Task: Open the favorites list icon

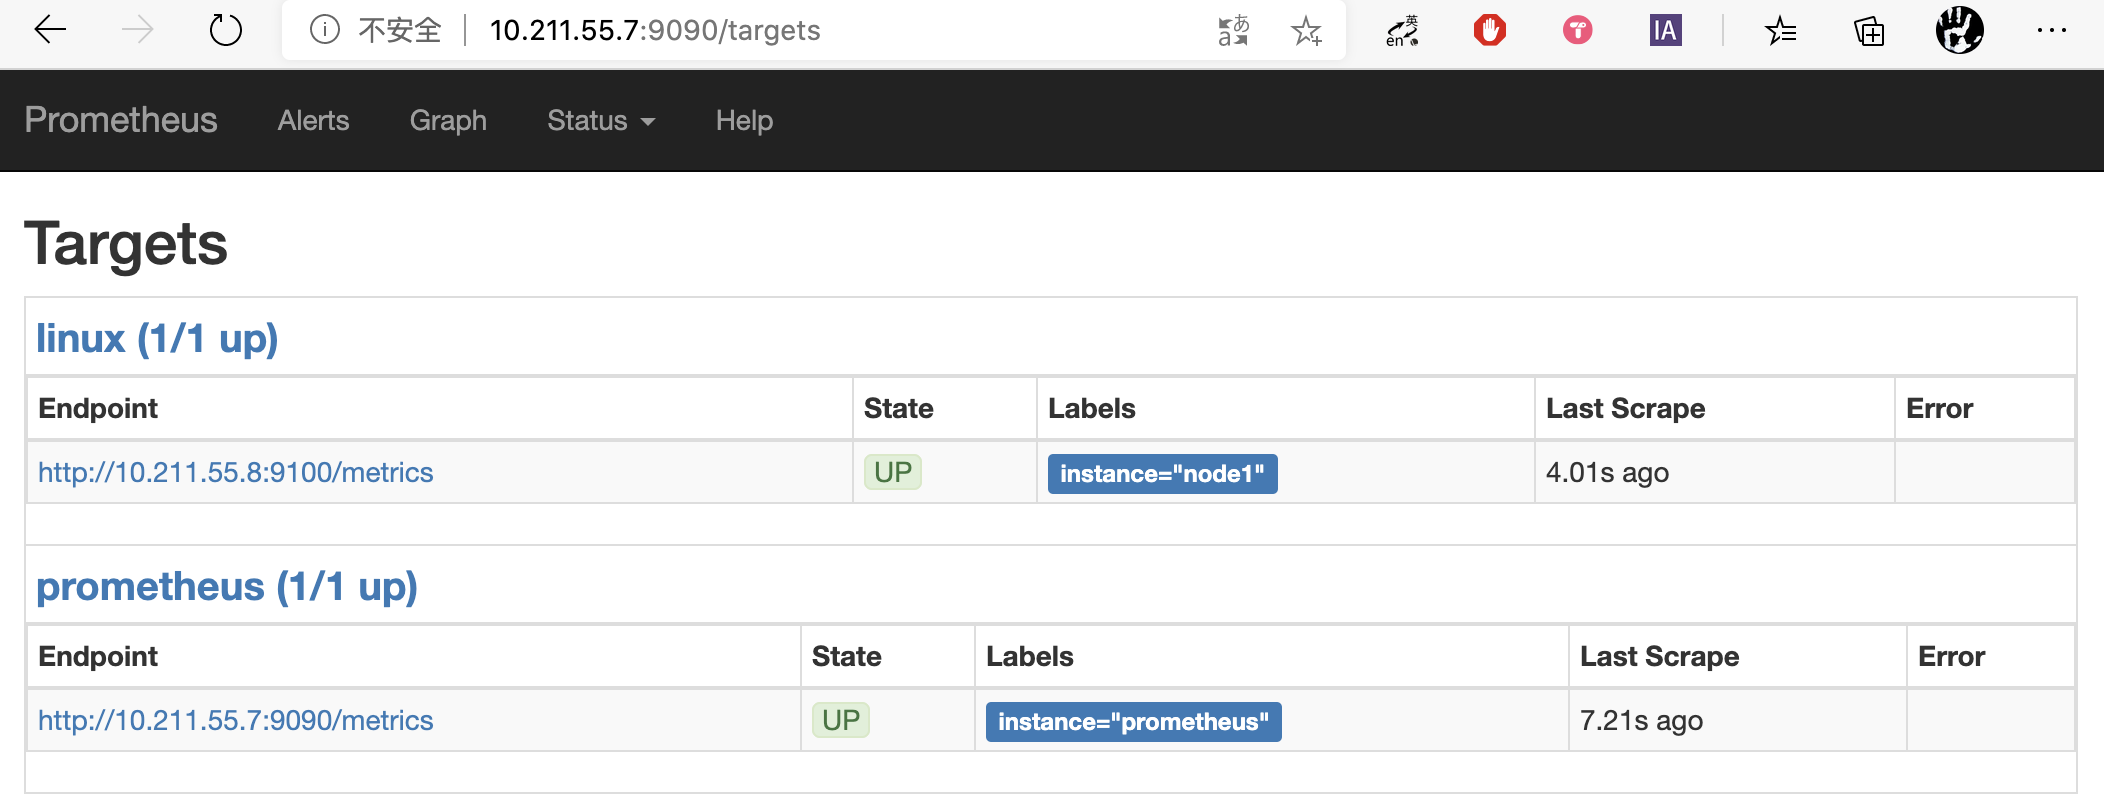Action: [1780, 30]
